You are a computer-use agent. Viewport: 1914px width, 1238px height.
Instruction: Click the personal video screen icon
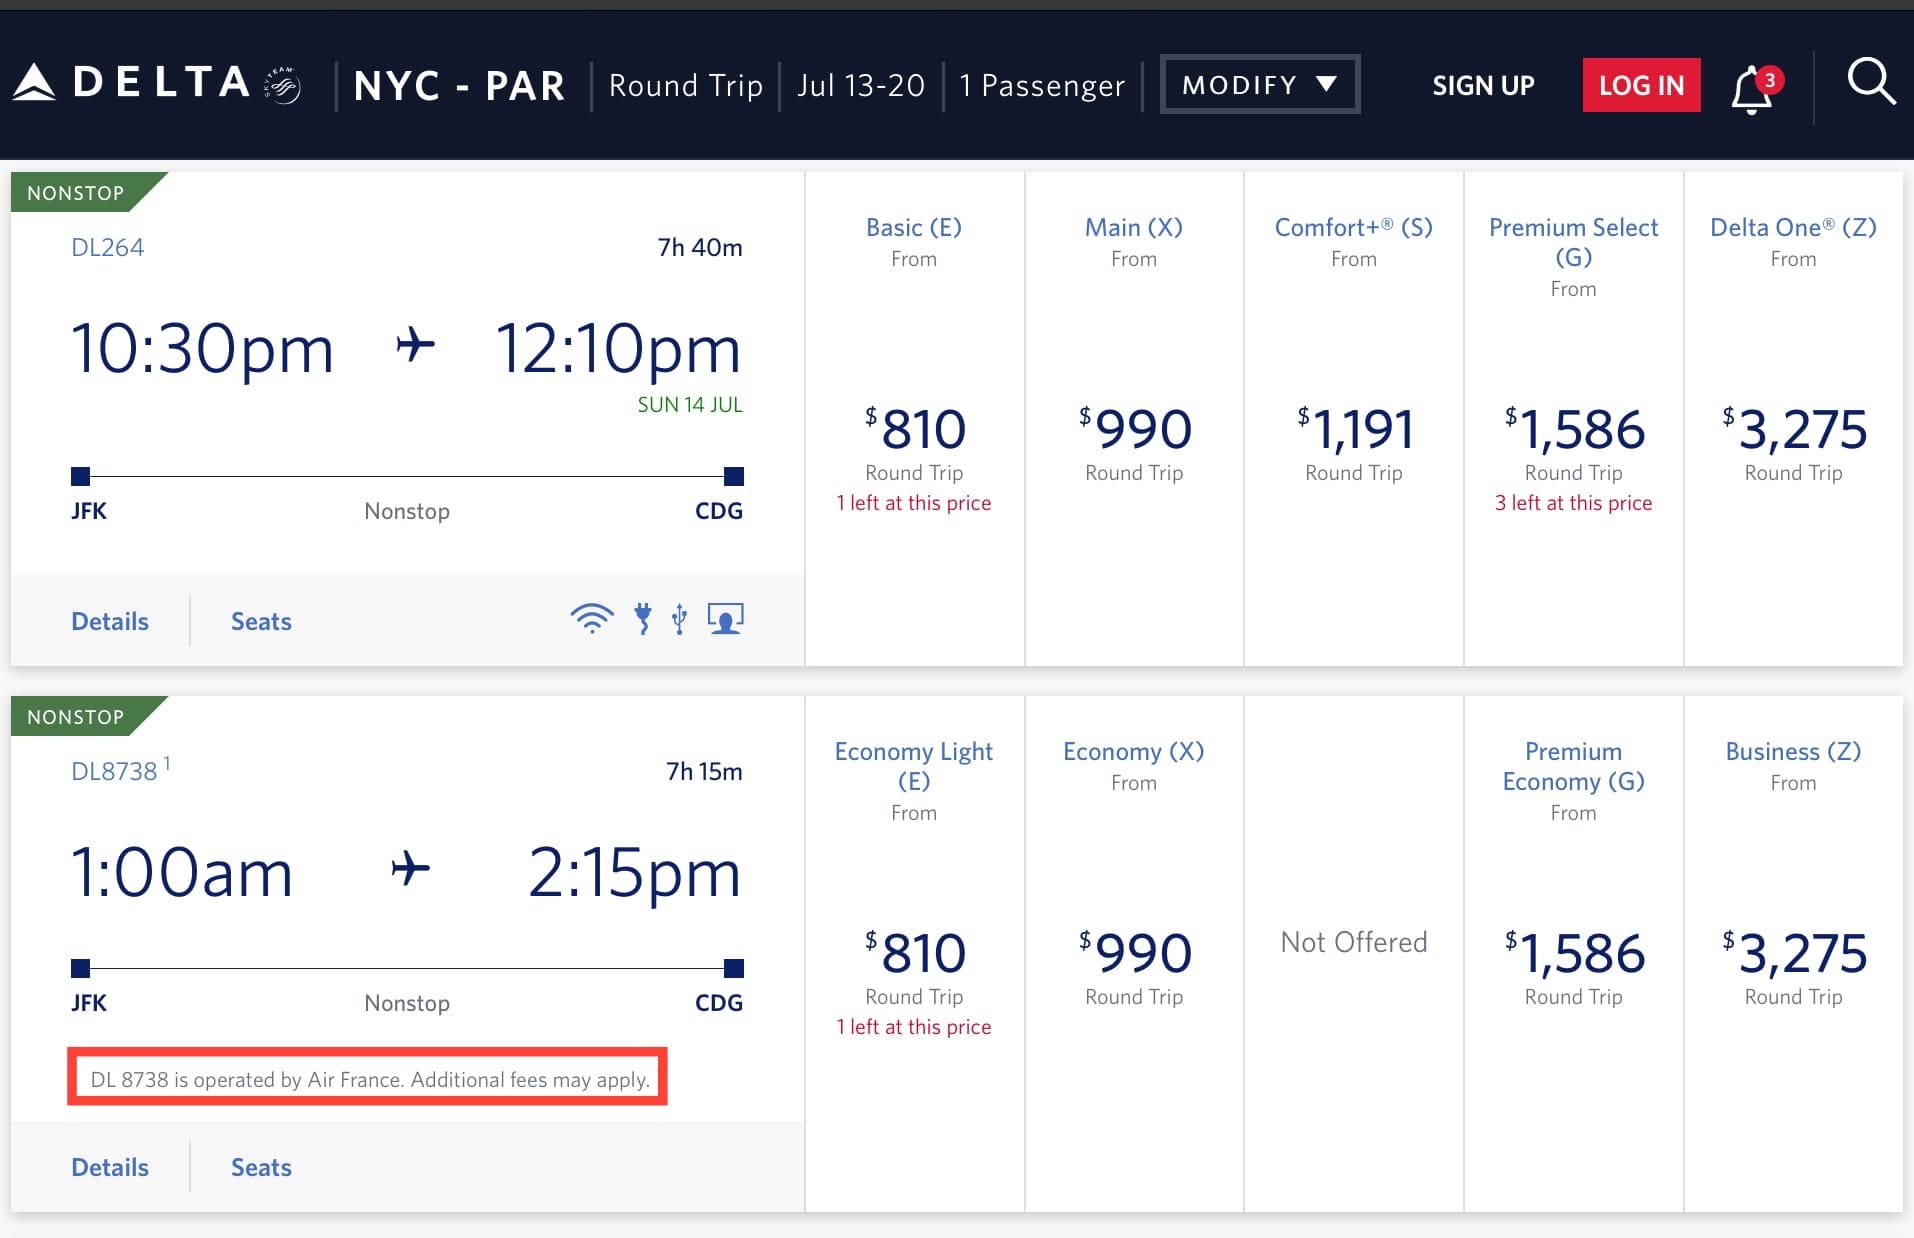726,619
